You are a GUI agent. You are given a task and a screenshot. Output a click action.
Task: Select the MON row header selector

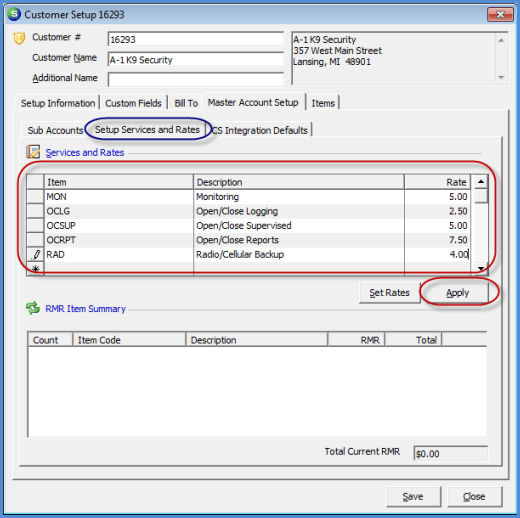[35, 197]
